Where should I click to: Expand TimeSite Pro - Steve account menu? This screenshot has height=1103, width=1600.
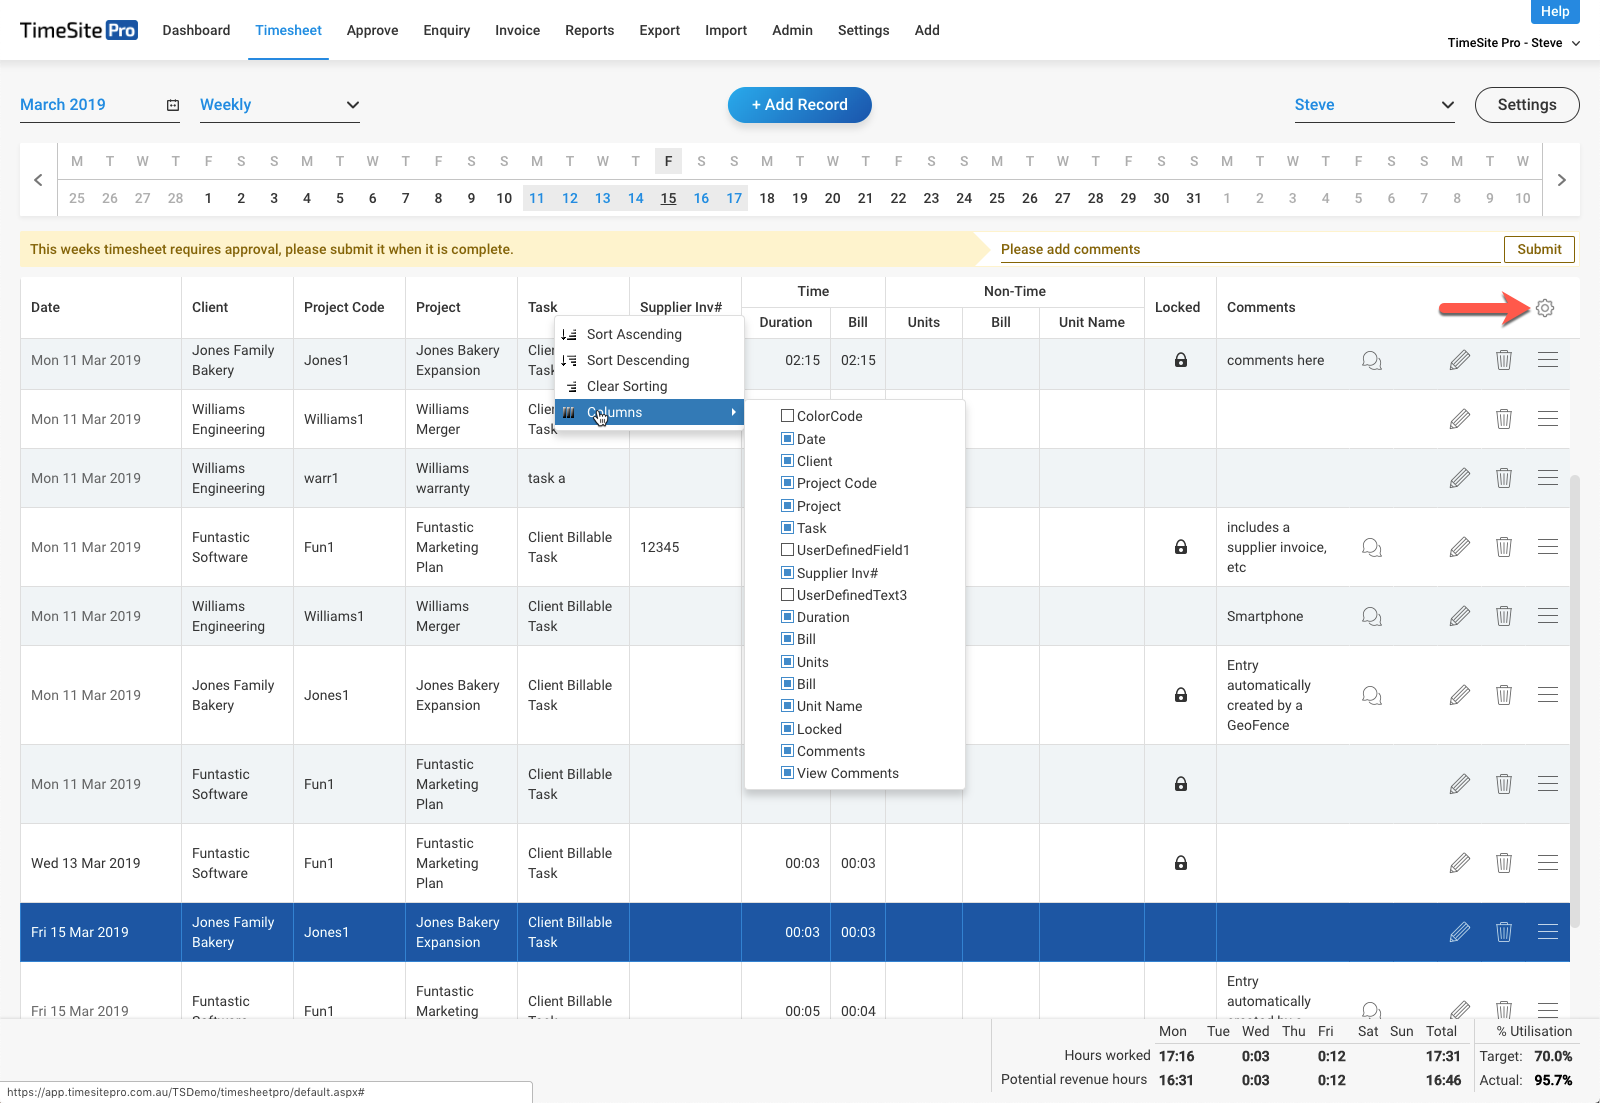[1514, 43]
